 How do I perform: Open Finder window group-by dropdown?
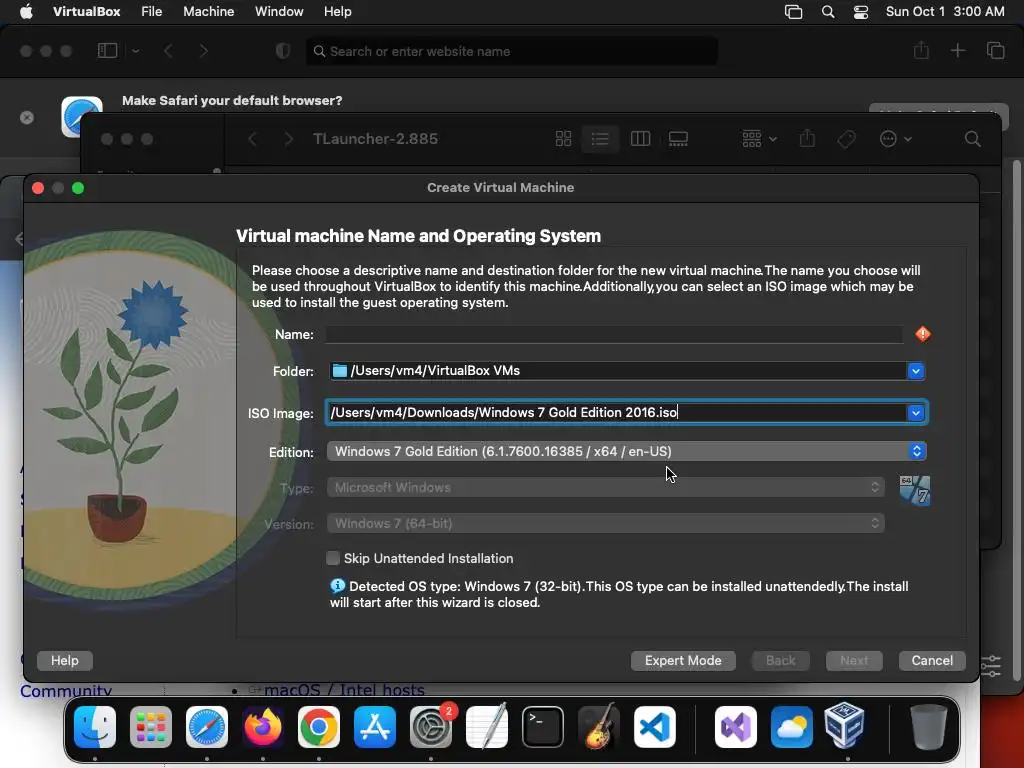pyautogui.click(x=759, y=138)
